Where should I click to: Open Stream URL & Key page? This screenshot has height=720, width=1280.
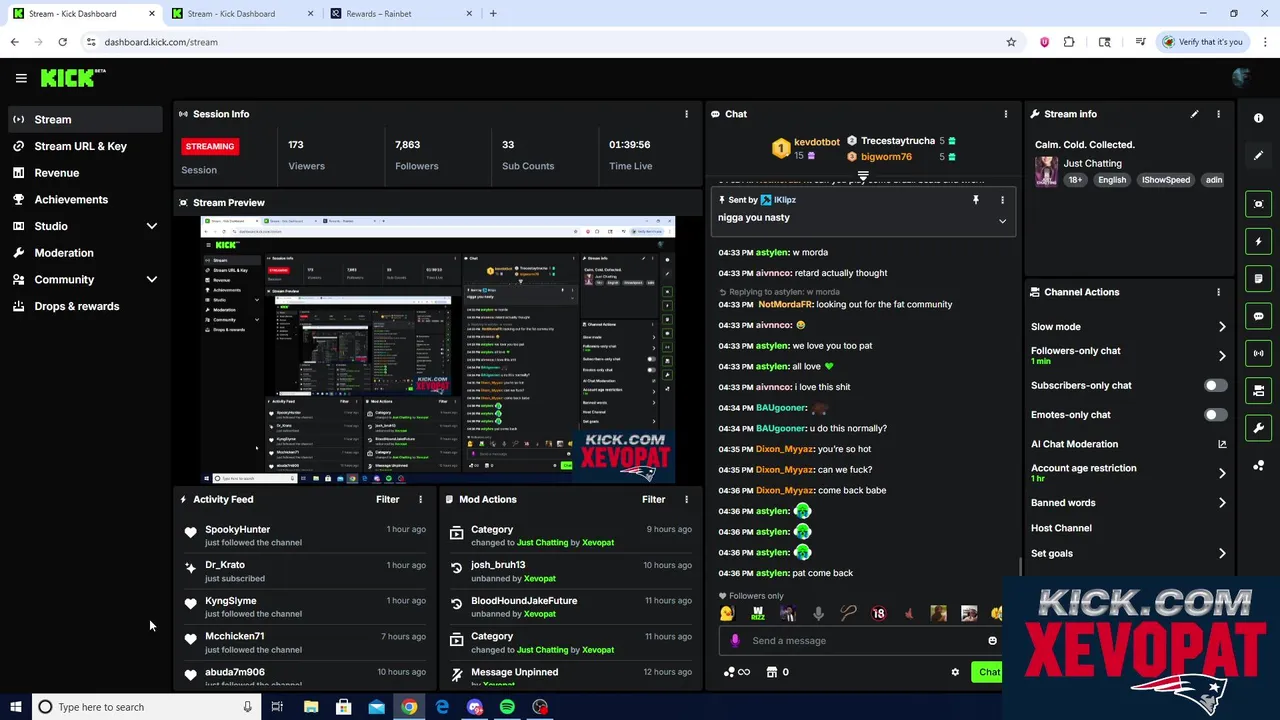(x=85, y=146)
